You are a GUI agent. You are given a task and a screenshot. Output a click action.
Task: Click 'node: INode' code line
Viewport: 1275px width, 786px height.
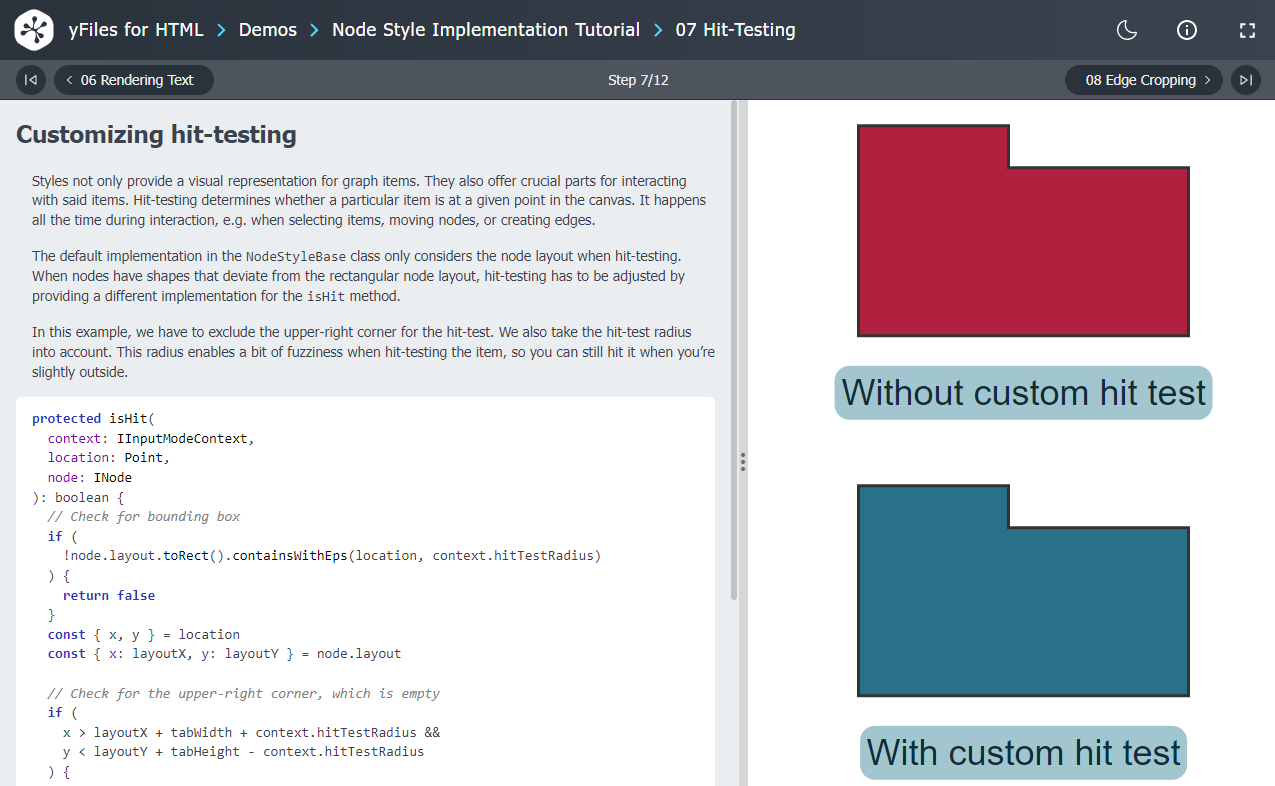click(x=90, y=477)
